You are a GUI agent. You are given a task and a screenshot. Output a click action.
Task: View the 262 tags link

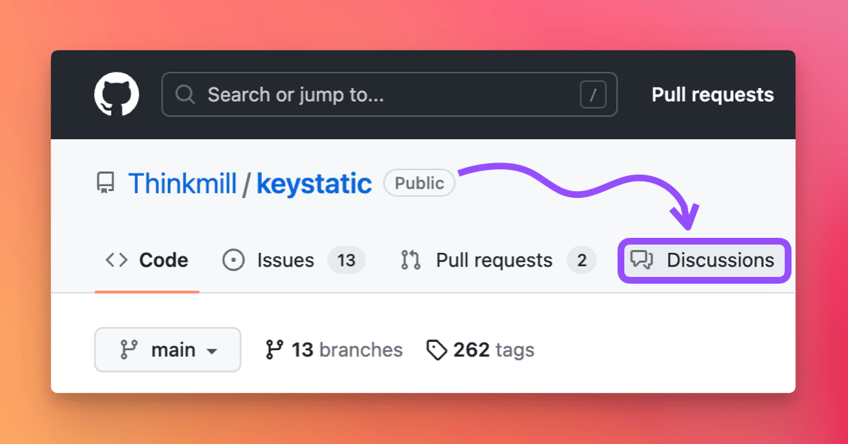coord(480,350)
